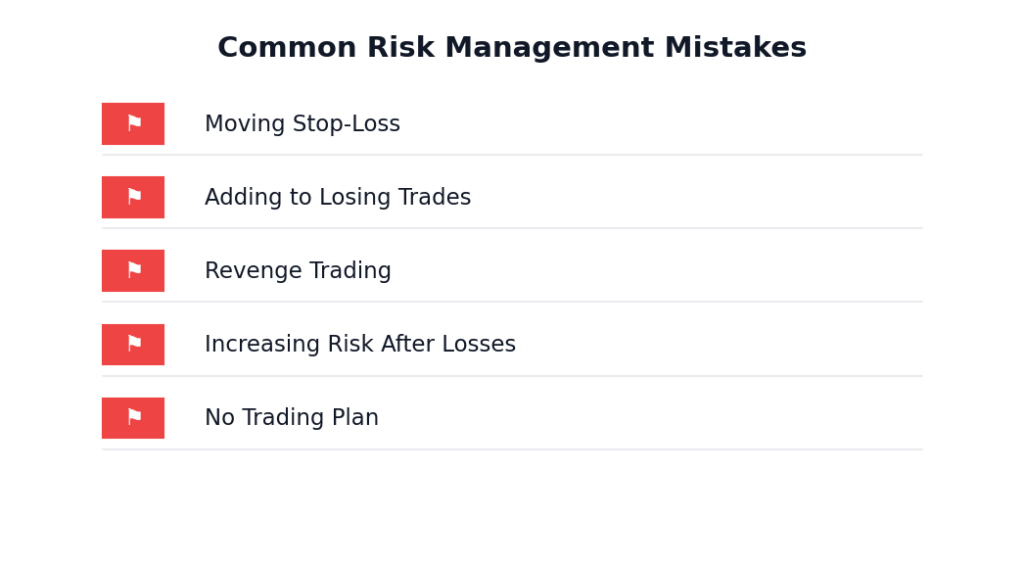Image resolution: width=1024 pixels, height=565 pixels.
Task: Click the Adding to Losing Trades text
Action: click(337, 198)
